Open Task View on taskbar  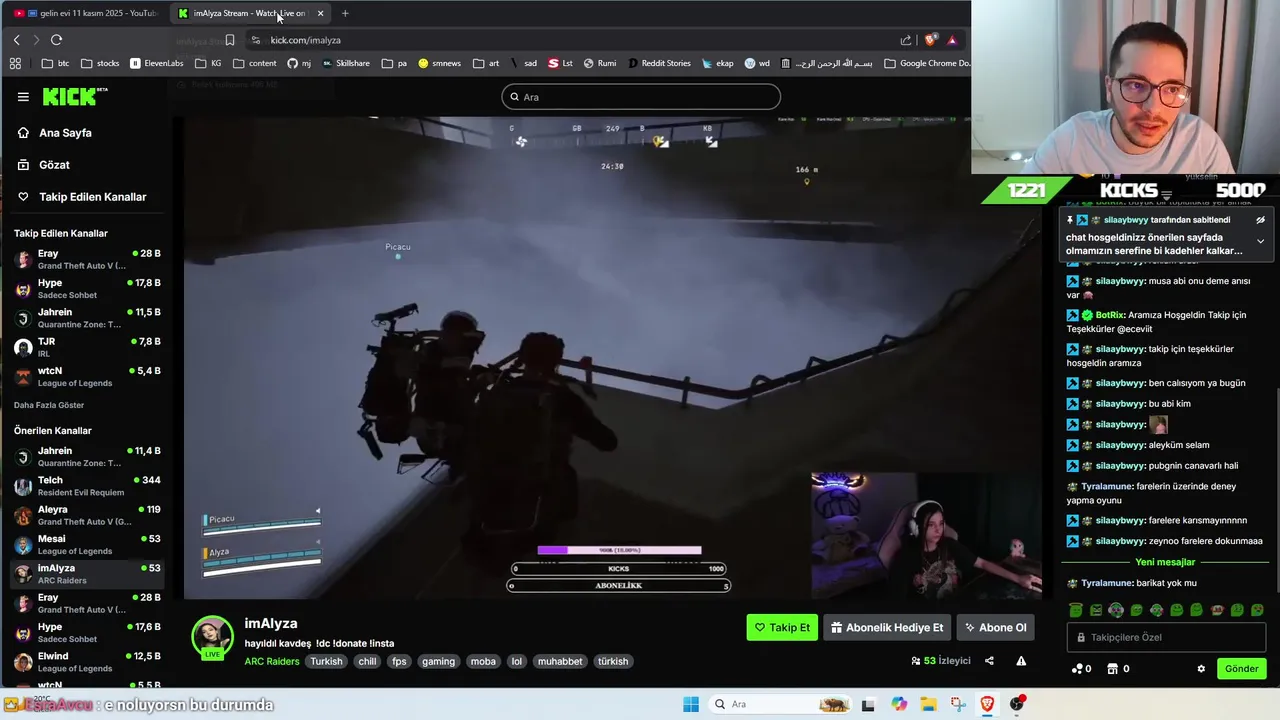(x=867, y=704)
